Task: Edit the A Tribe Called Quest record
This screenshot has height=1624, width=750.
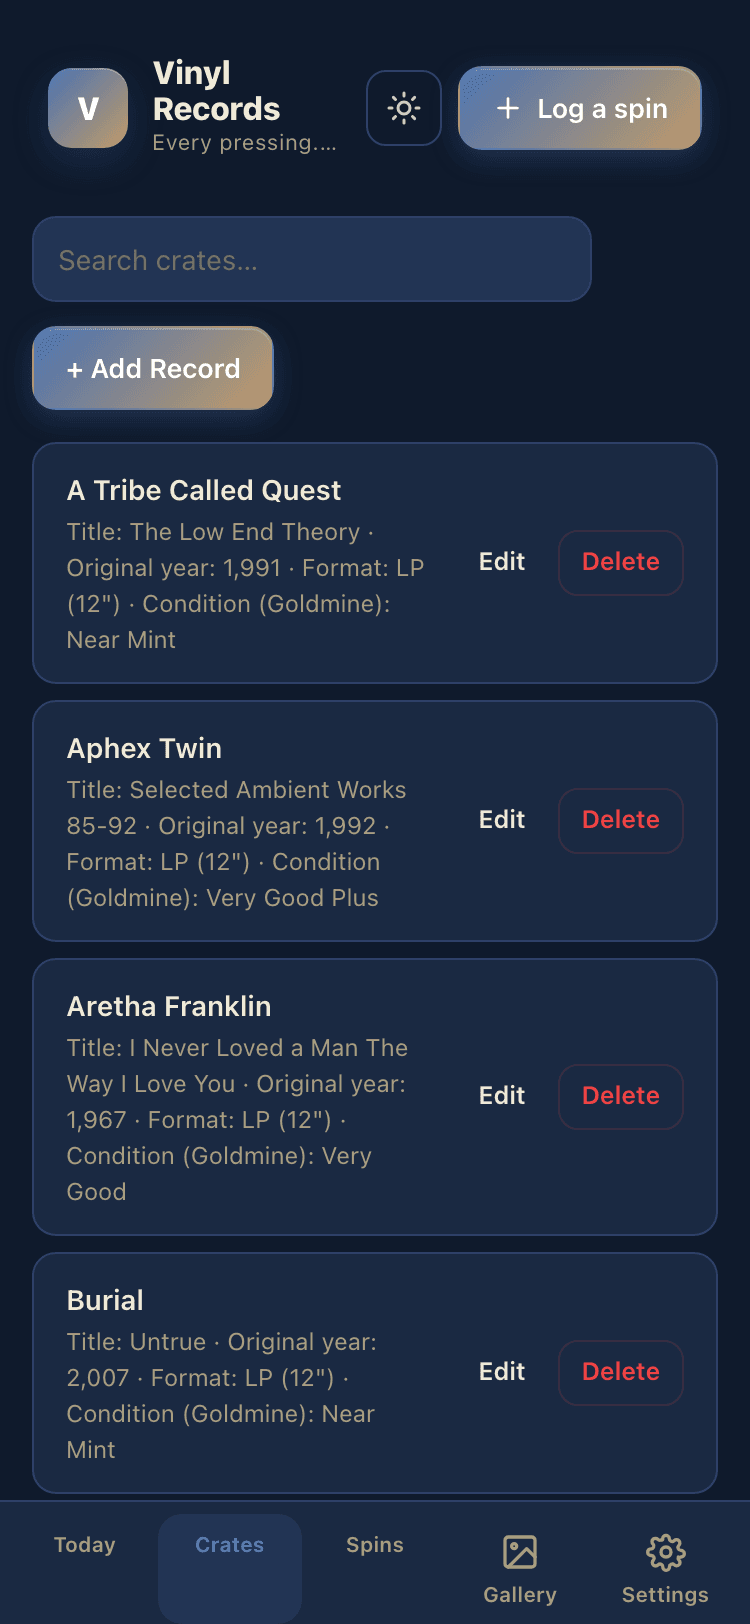Action: pos(502,562)
